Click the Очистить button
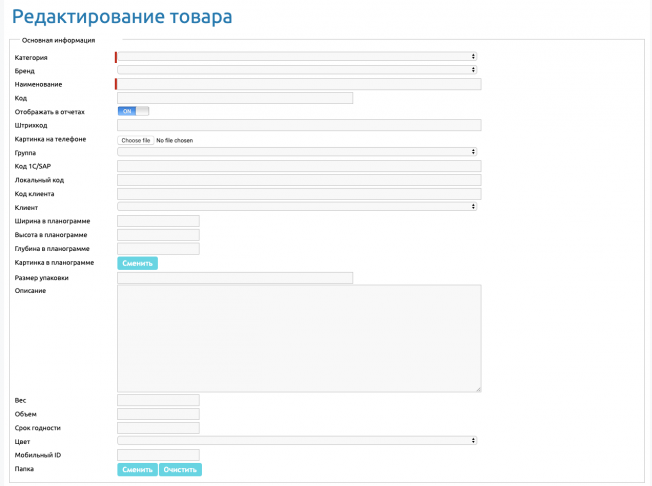This screenshot has width=652, height=486. tap(180, 469)
